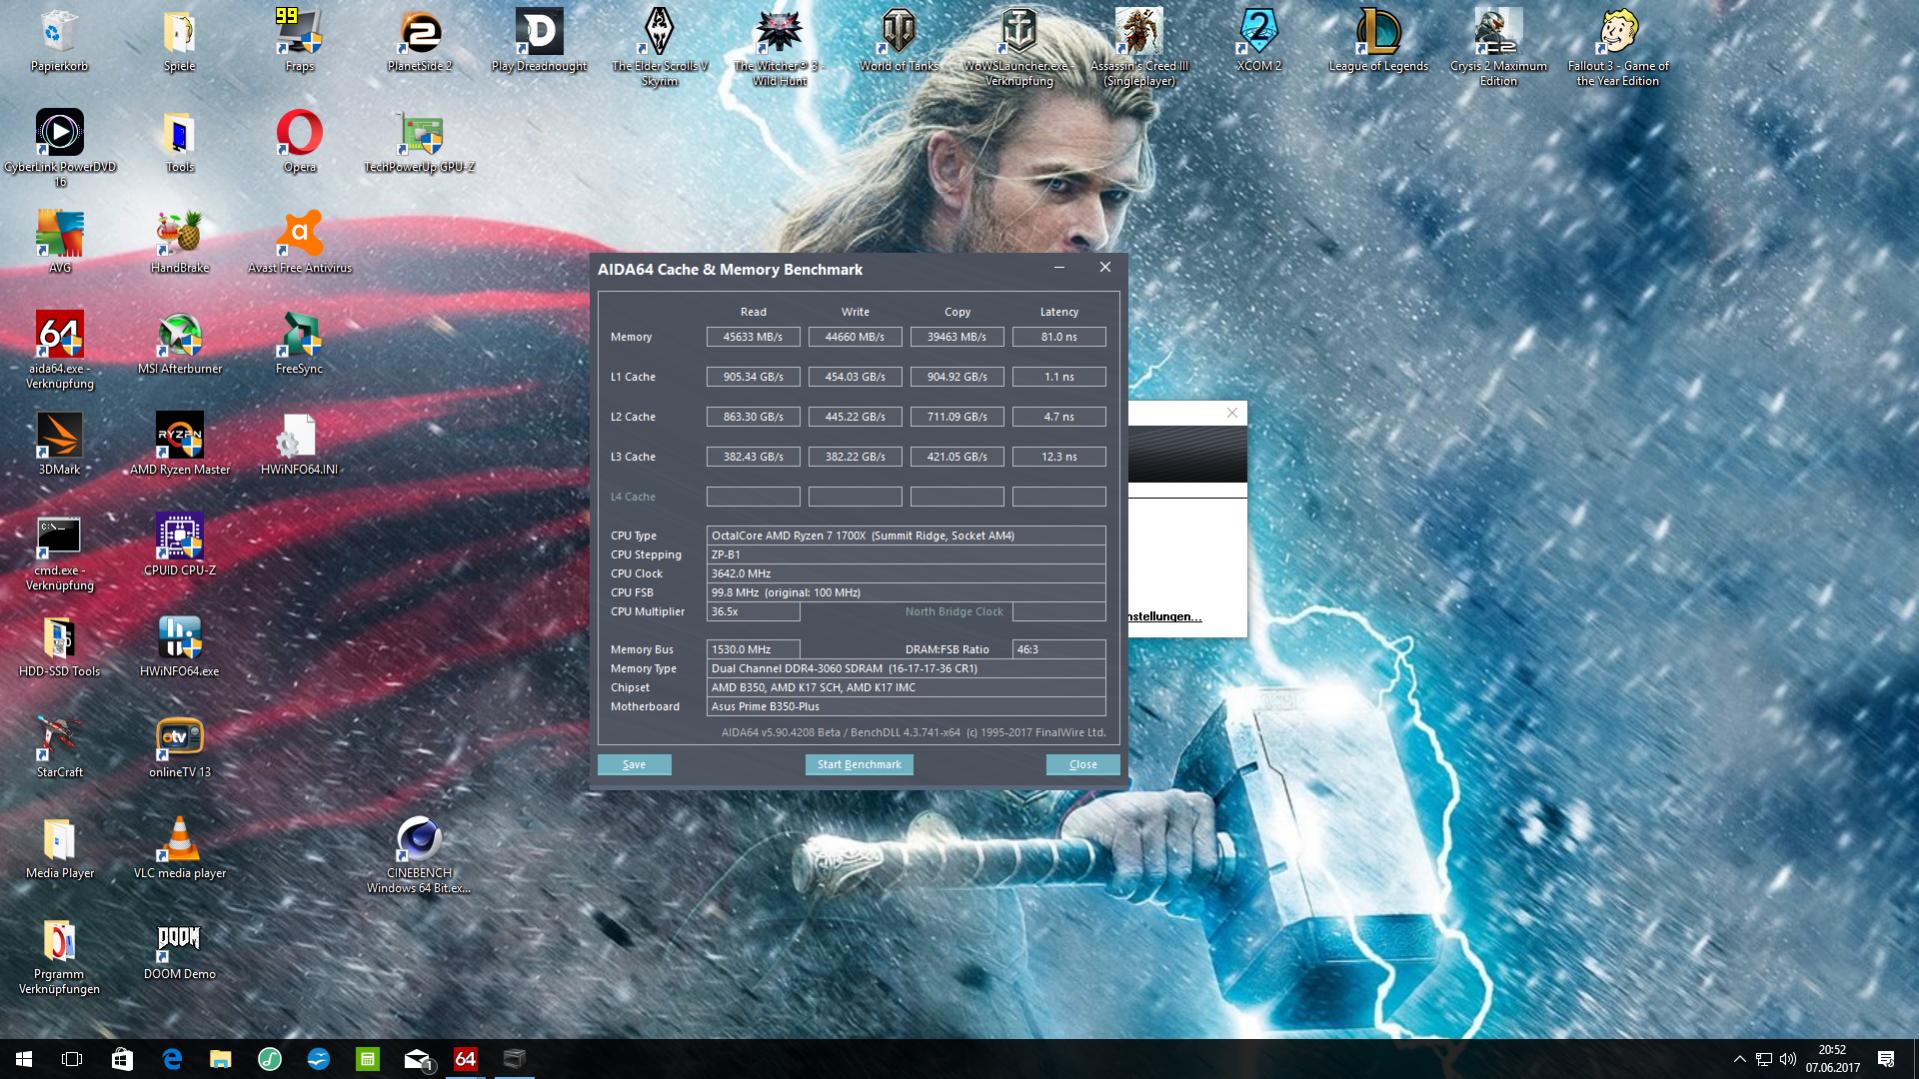Open CPUID CPU-Z shortcut

[179, 545]
